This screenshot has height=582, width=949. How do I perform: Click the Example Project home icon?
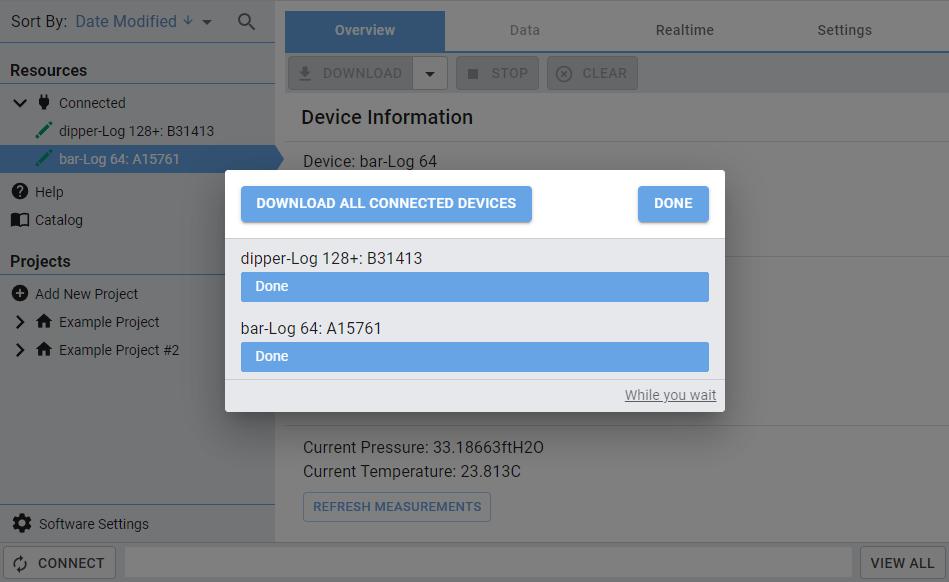(x=44, y=321)
